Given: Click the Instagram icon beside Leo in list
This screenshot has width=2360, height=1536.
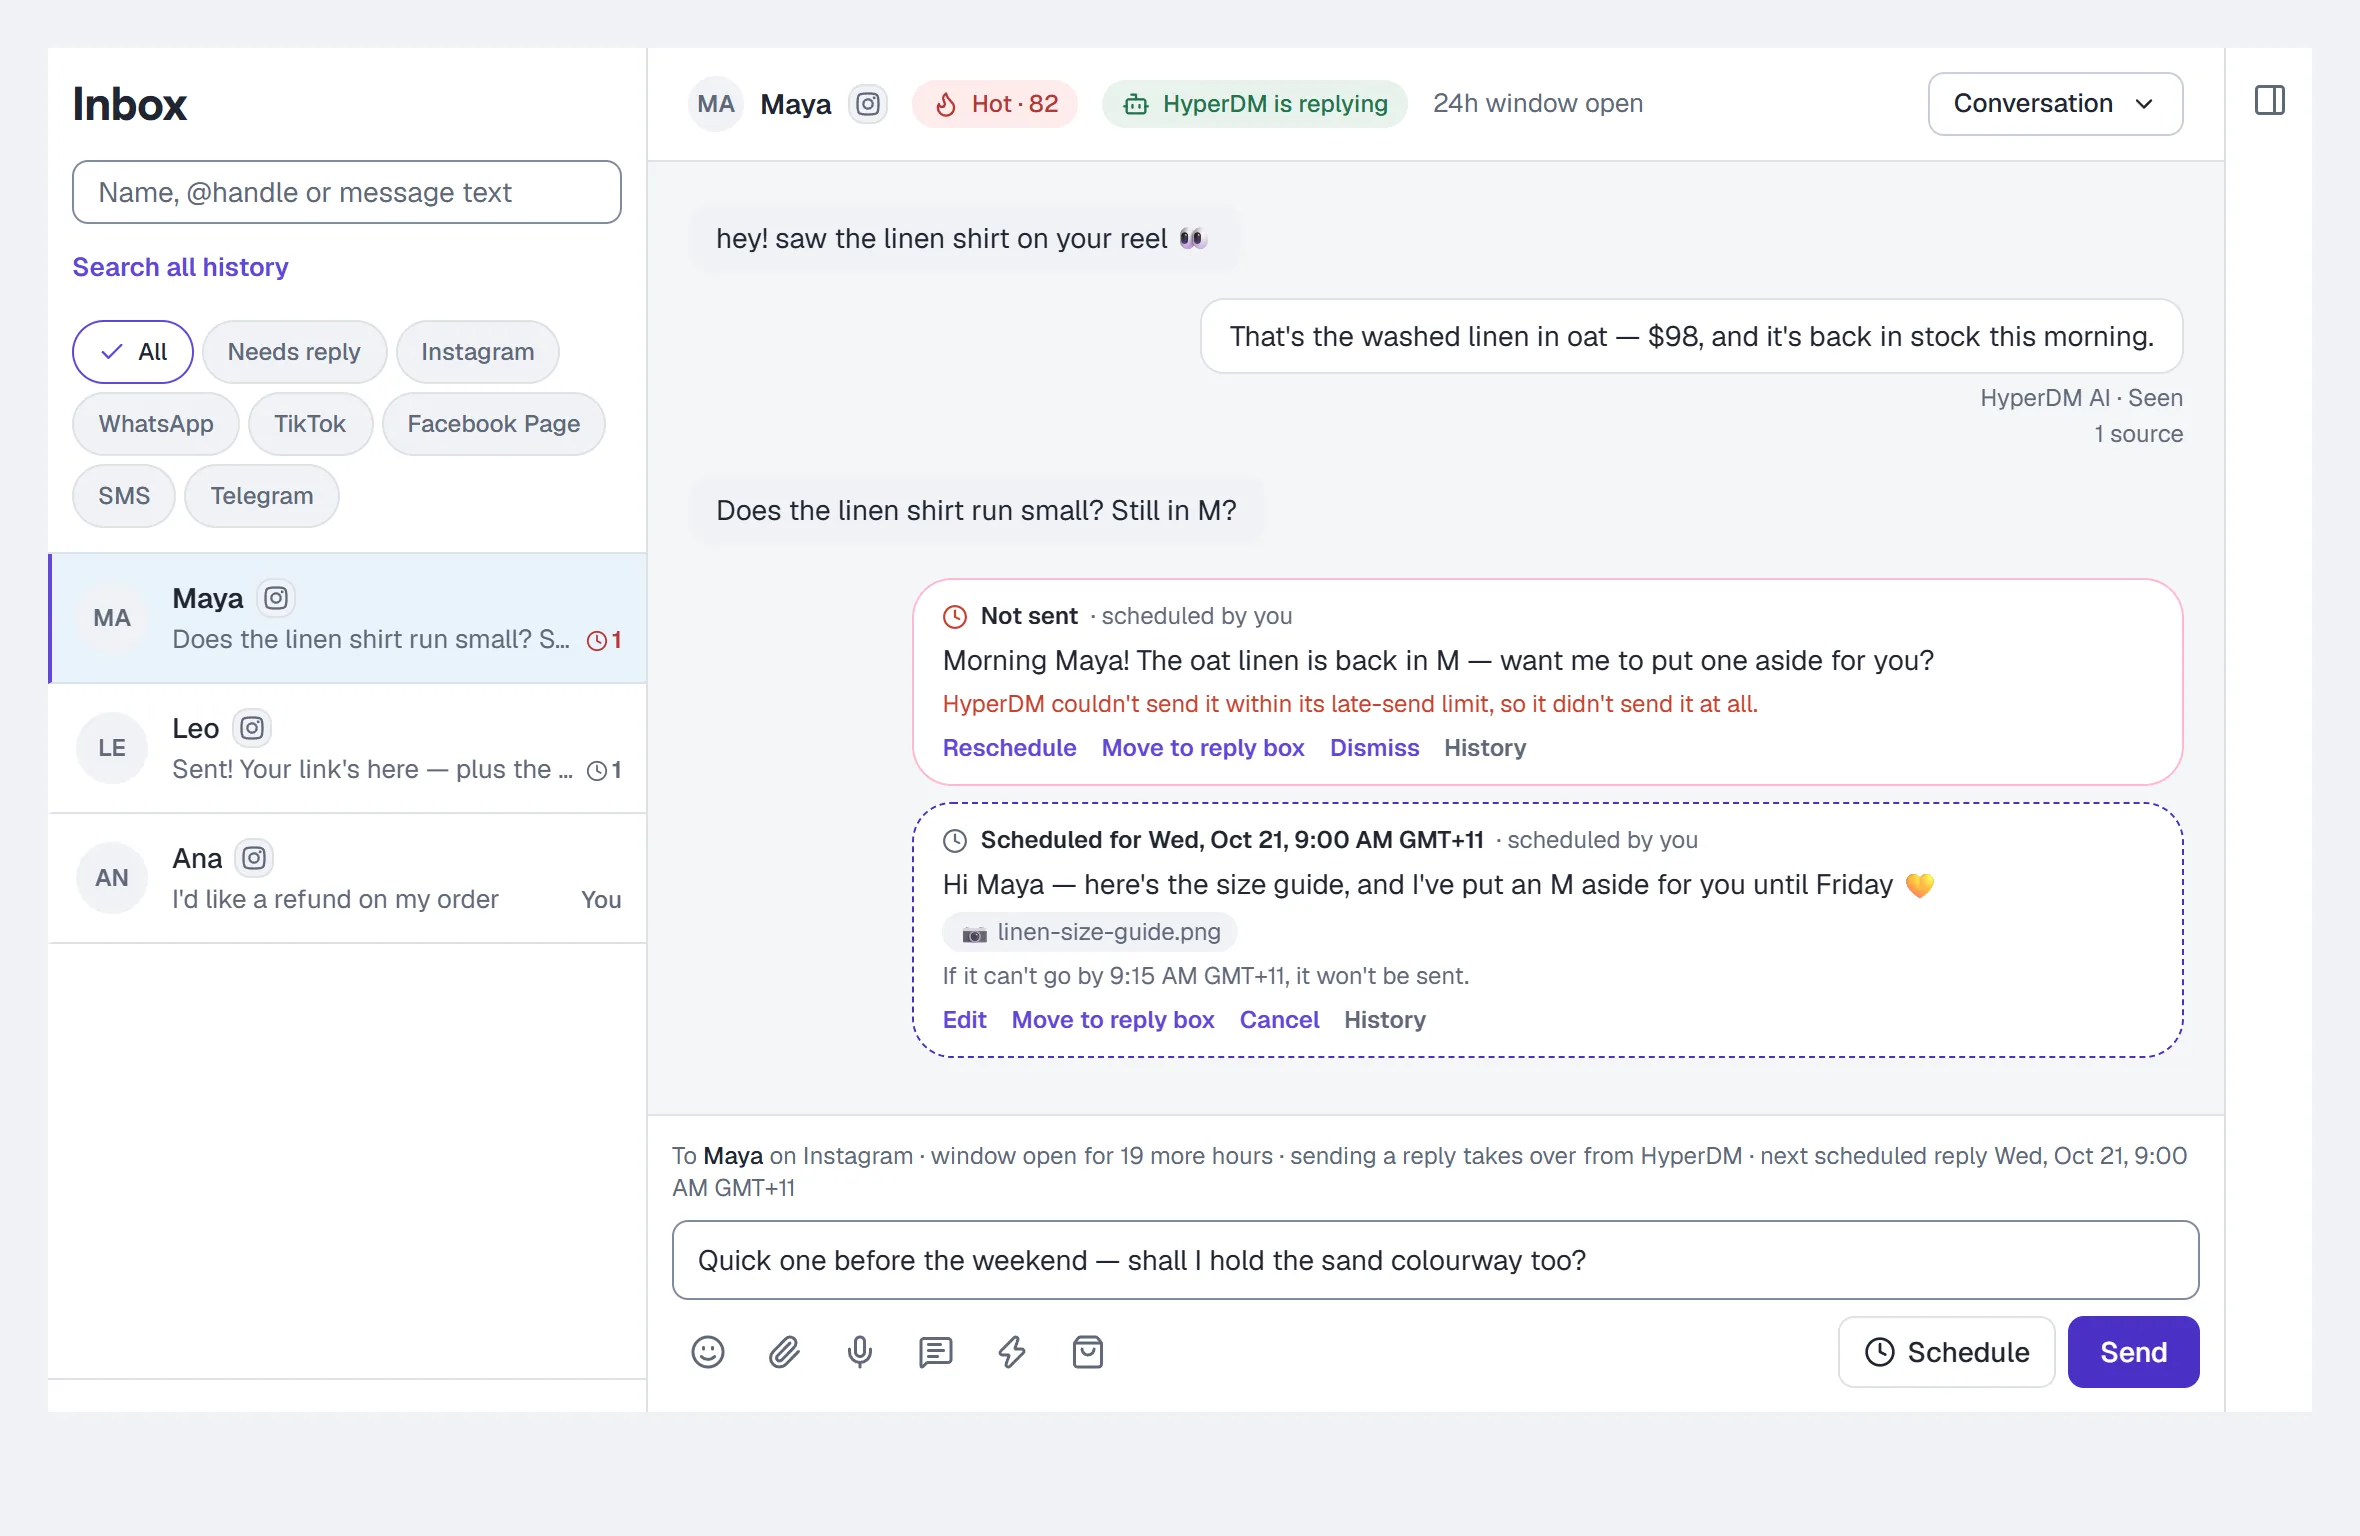Looking at the screenshot, I should point(252,728).
